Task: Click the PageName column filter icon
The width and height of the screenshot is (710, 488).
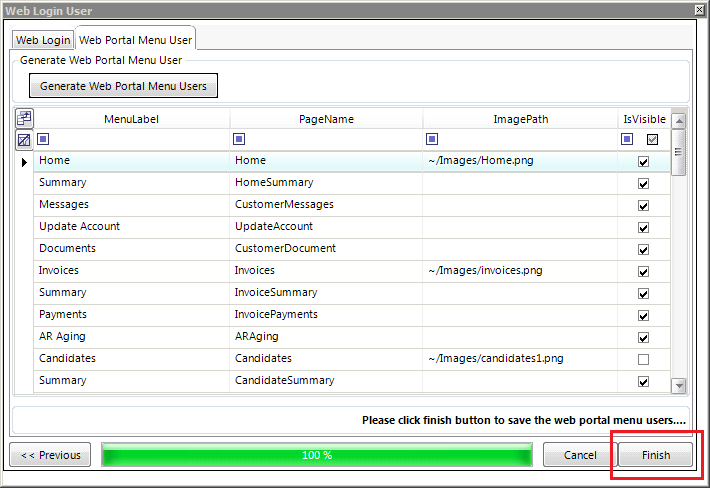Action: (x=239, y=139)
